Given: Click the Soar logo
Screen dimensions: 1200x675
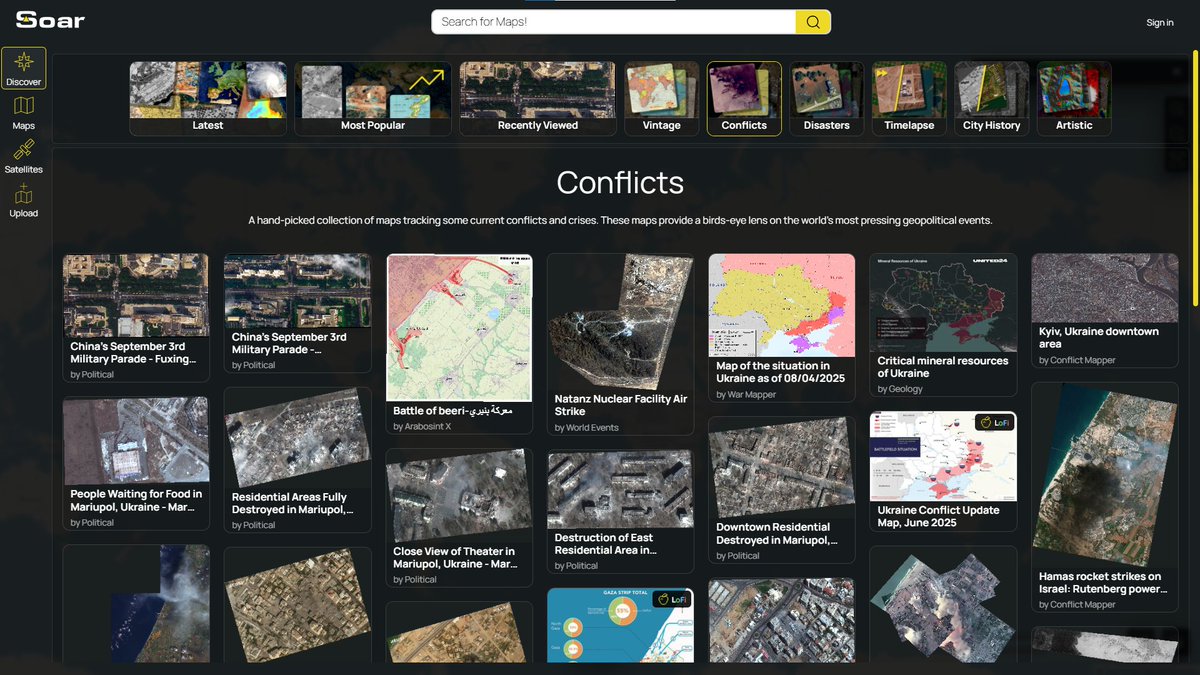Looking at the screenshot, I should pos(49,19).
